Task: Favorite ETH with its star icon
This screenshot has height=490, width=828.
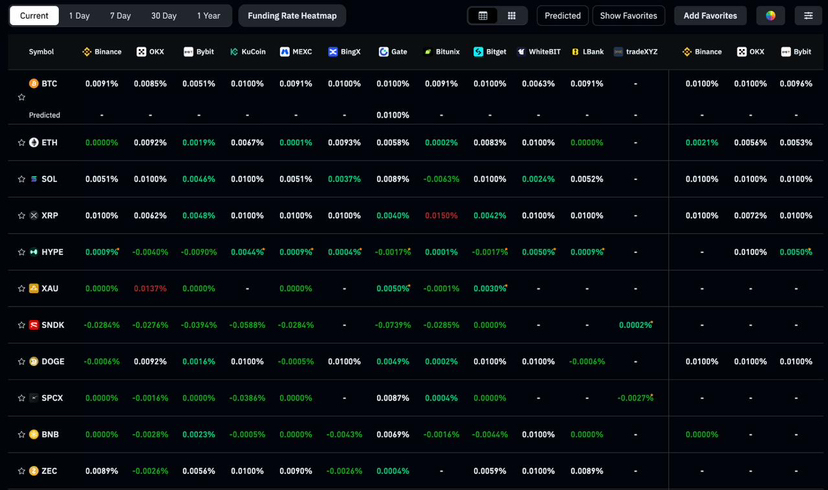Action: point(22,143)
